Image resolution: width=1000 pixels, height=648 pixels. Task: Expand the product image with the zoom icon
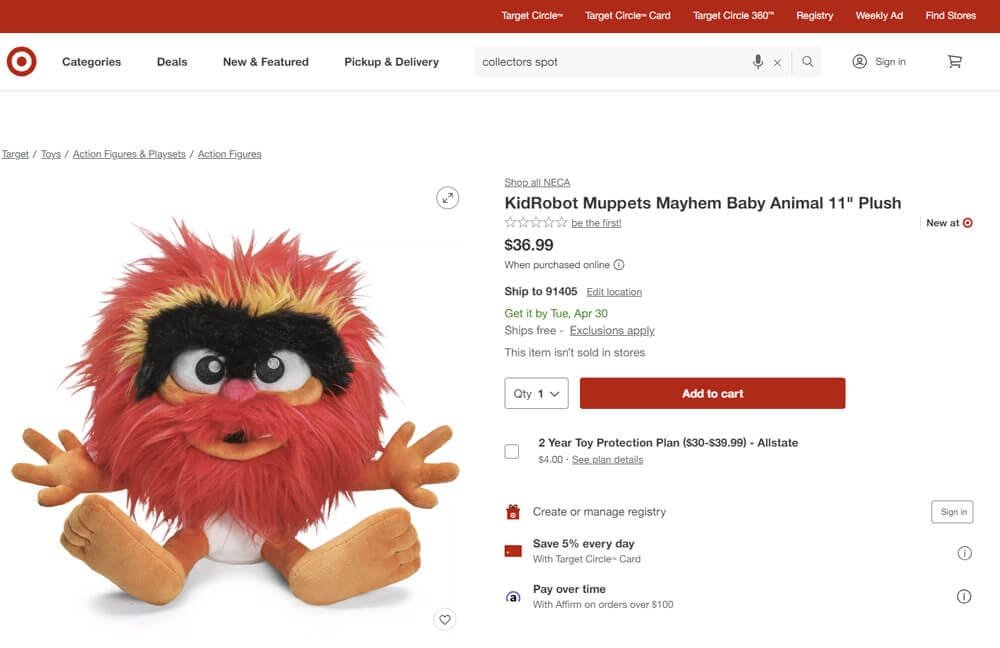[447, 197]
